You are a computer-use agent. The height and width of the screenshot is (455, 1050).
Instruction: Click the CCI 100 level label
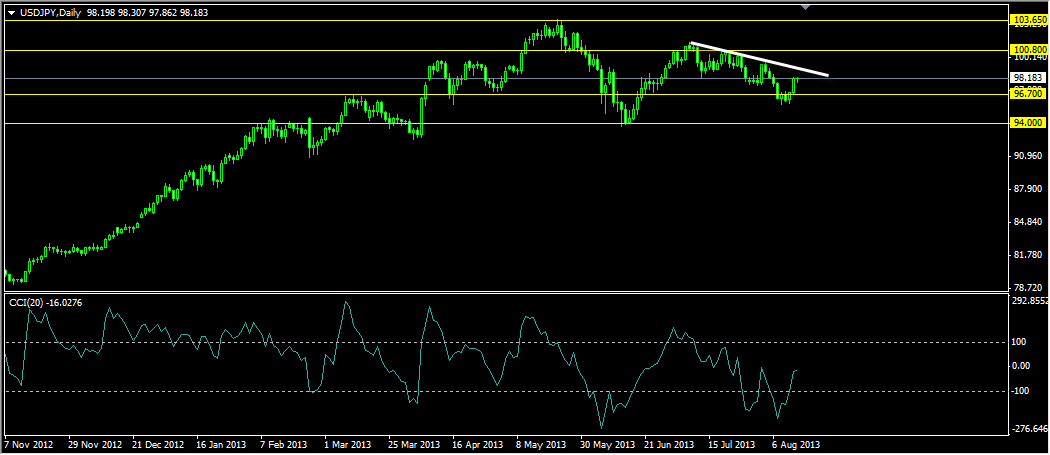click(x=1021, y=342)
